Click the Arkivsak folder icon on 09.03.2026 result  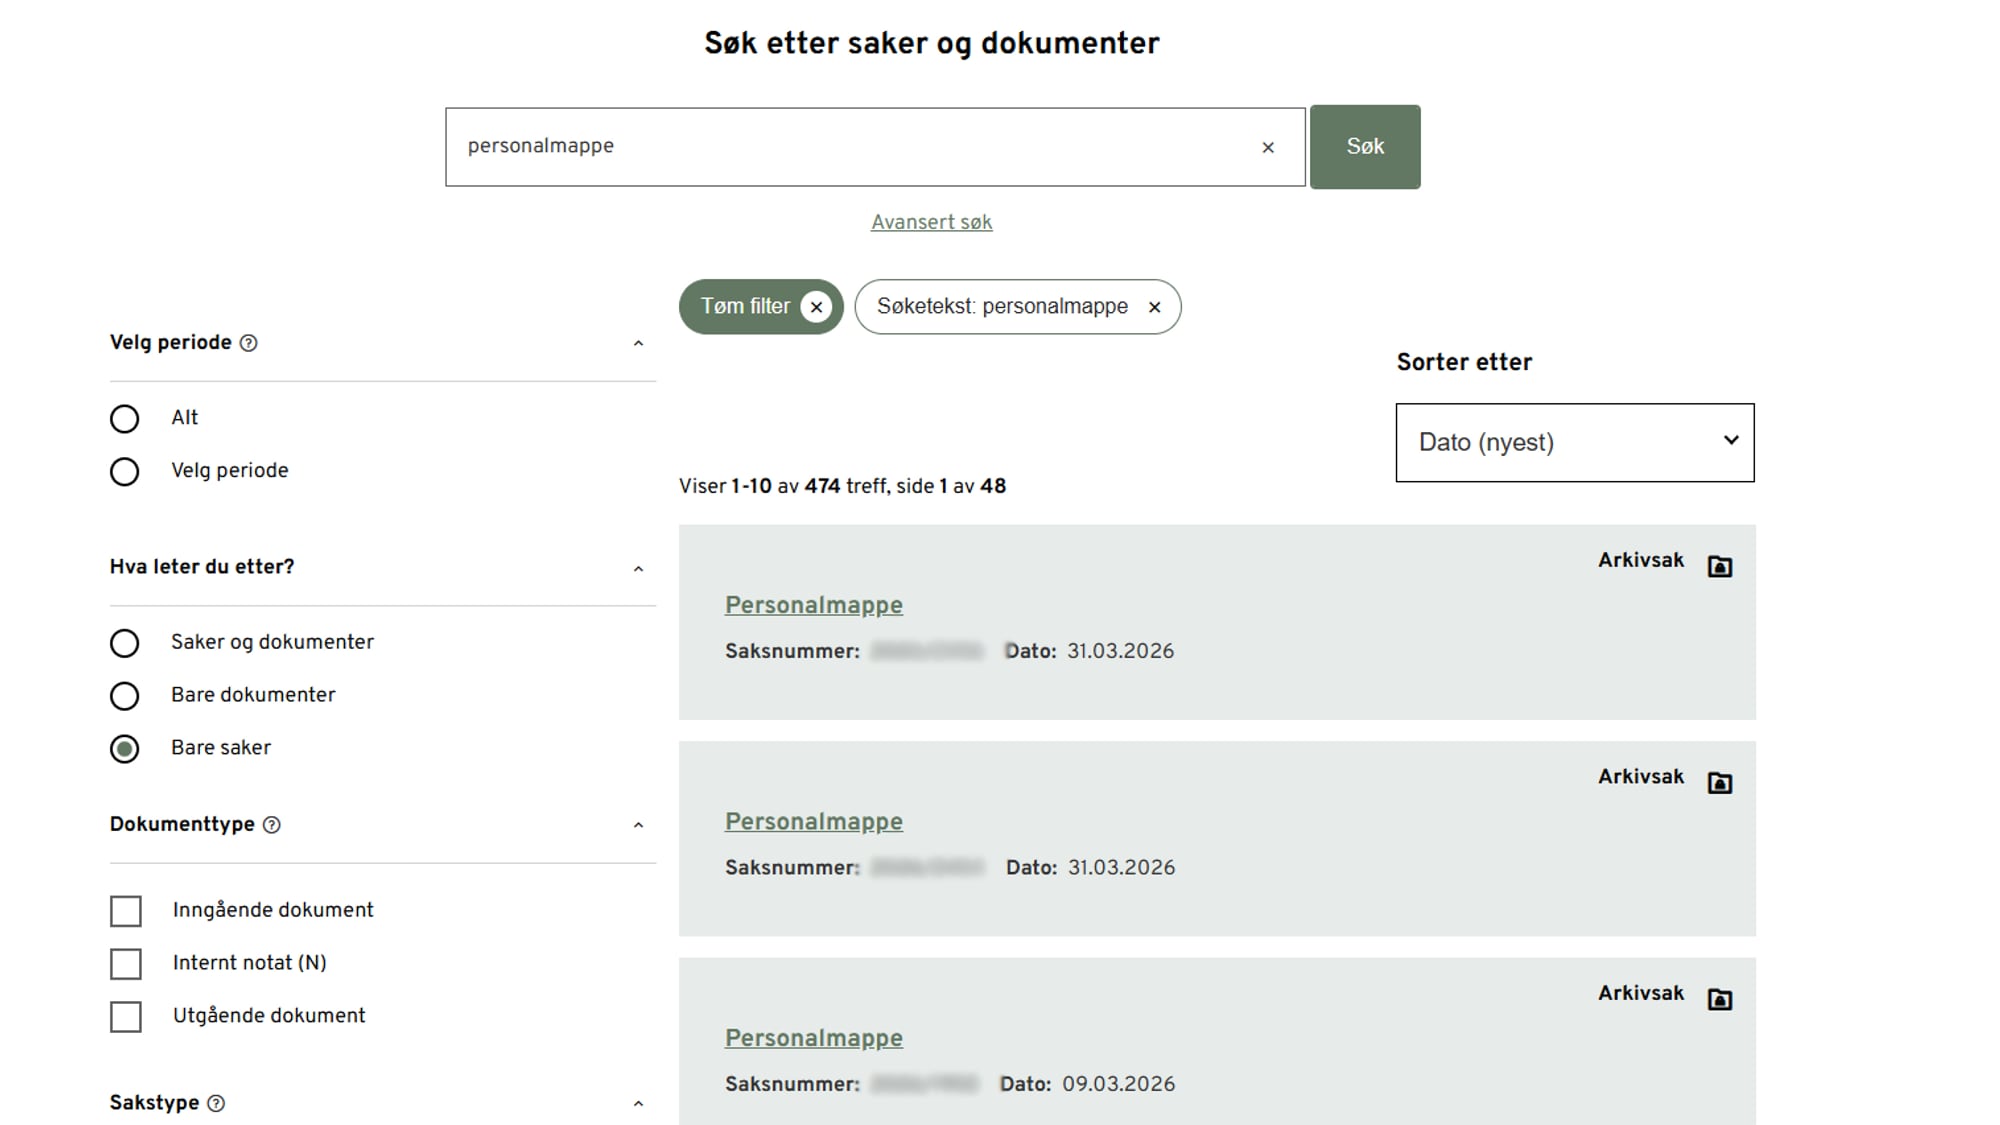click(x=1719, y=999)
